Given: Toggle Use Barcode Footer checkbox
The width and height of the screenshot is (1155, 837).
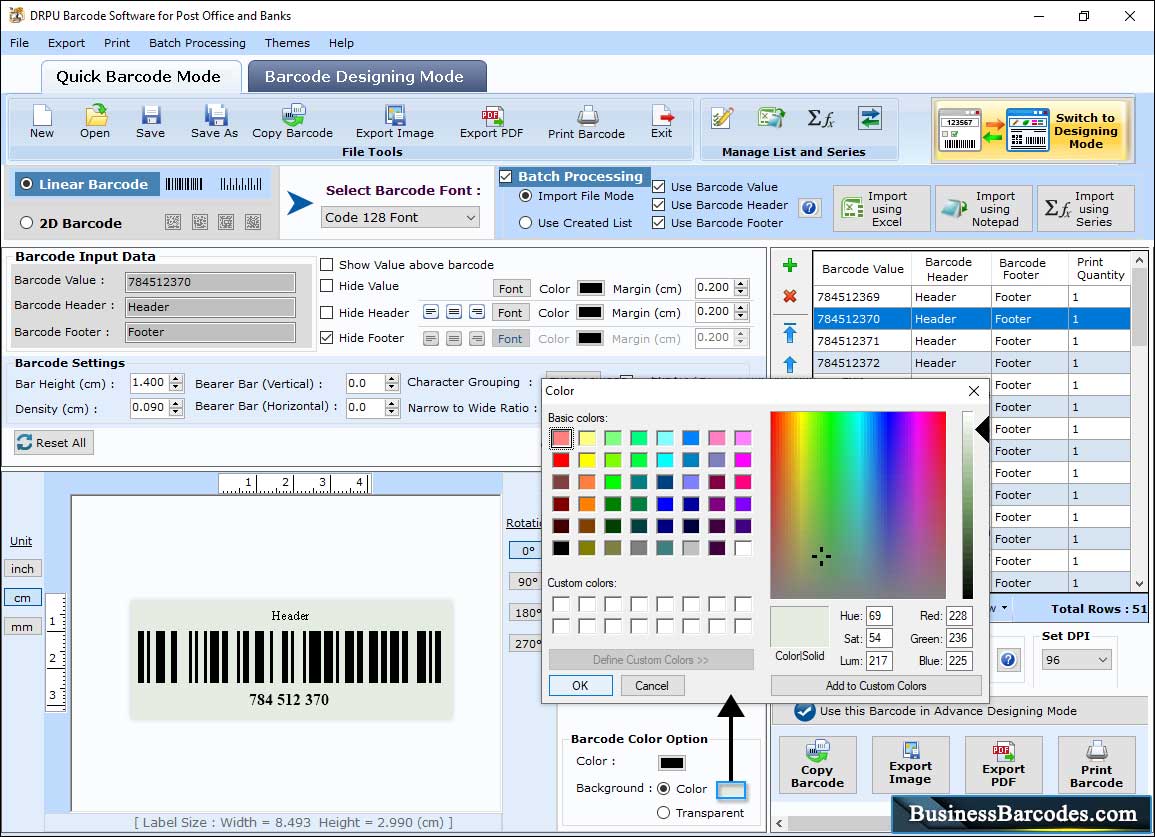Looking at the screenshot, I should pos(659,223).
